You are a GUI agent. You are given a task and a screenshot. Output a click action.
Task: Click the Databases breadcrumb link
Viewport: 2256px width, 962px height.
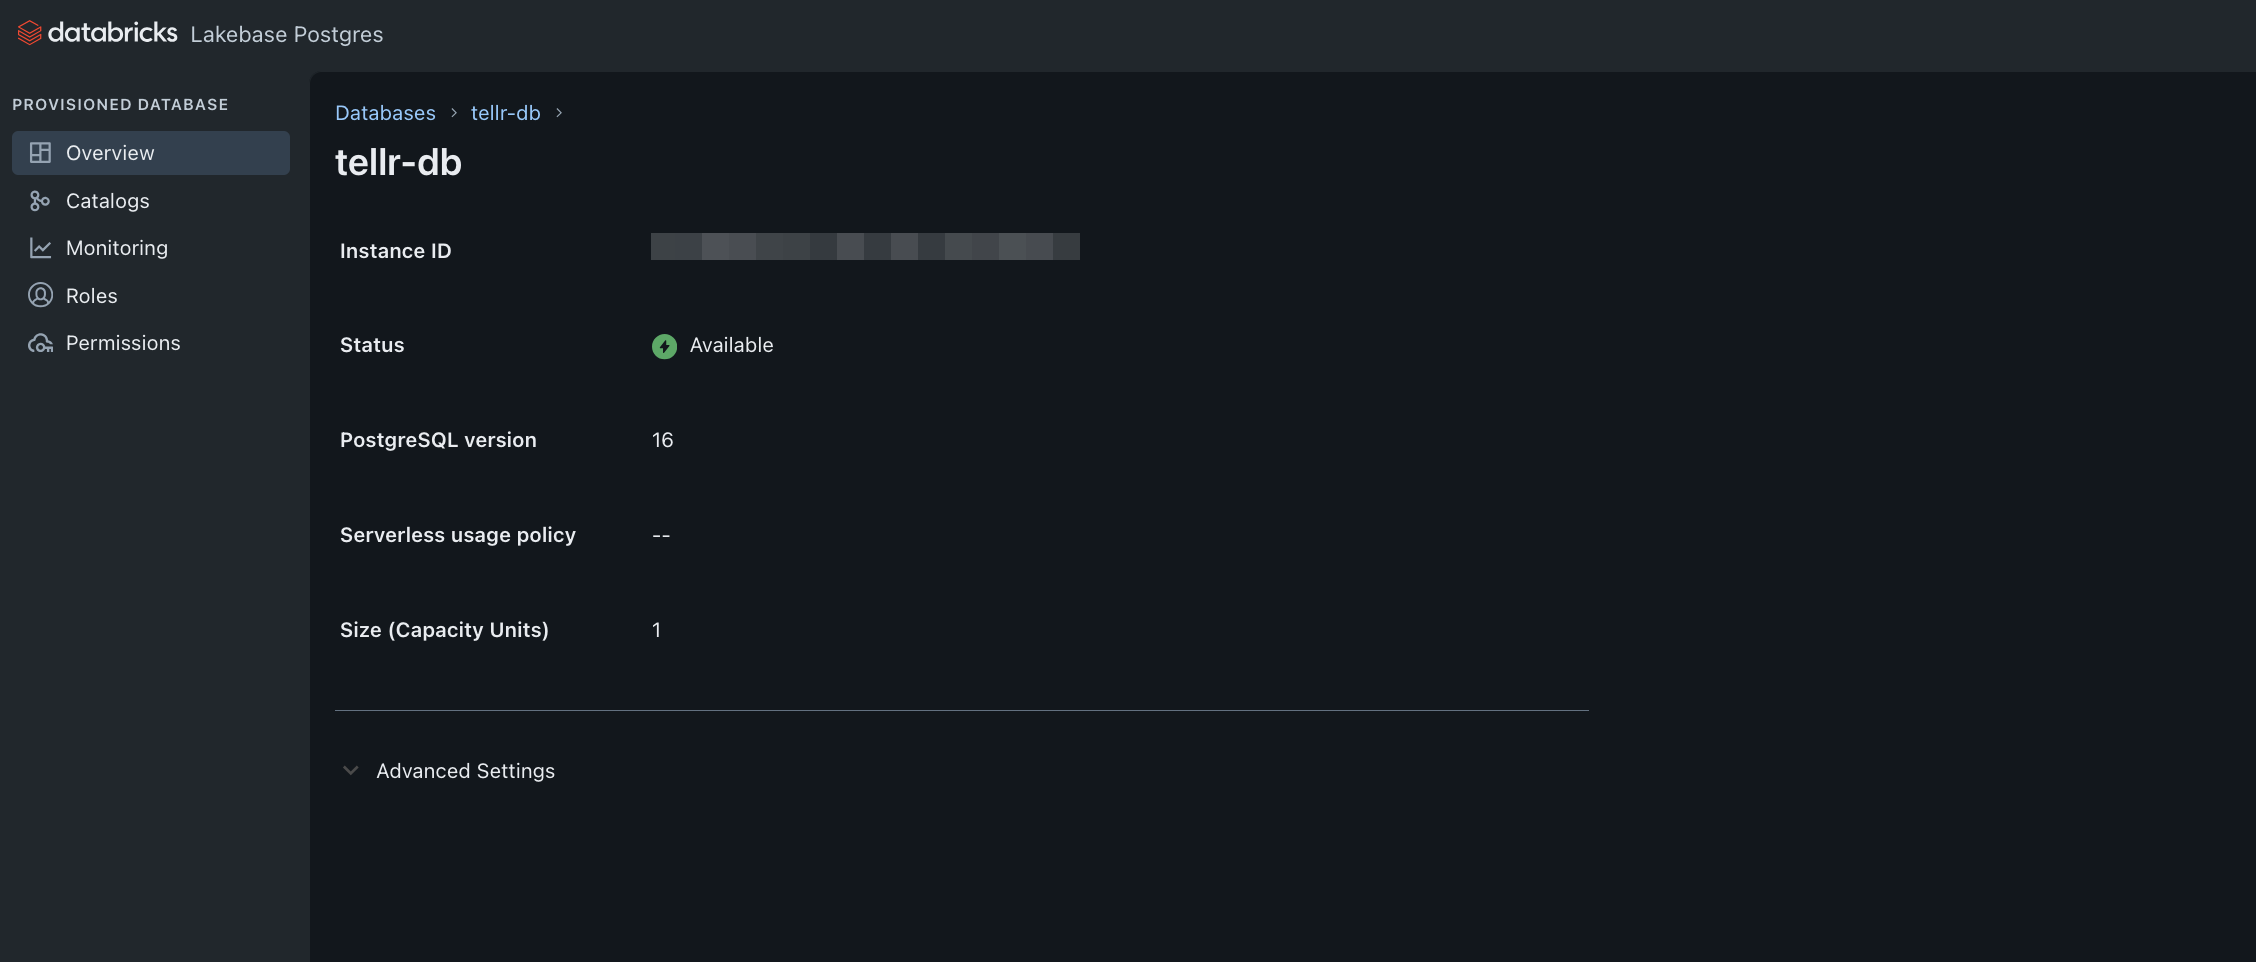point(385,113)
